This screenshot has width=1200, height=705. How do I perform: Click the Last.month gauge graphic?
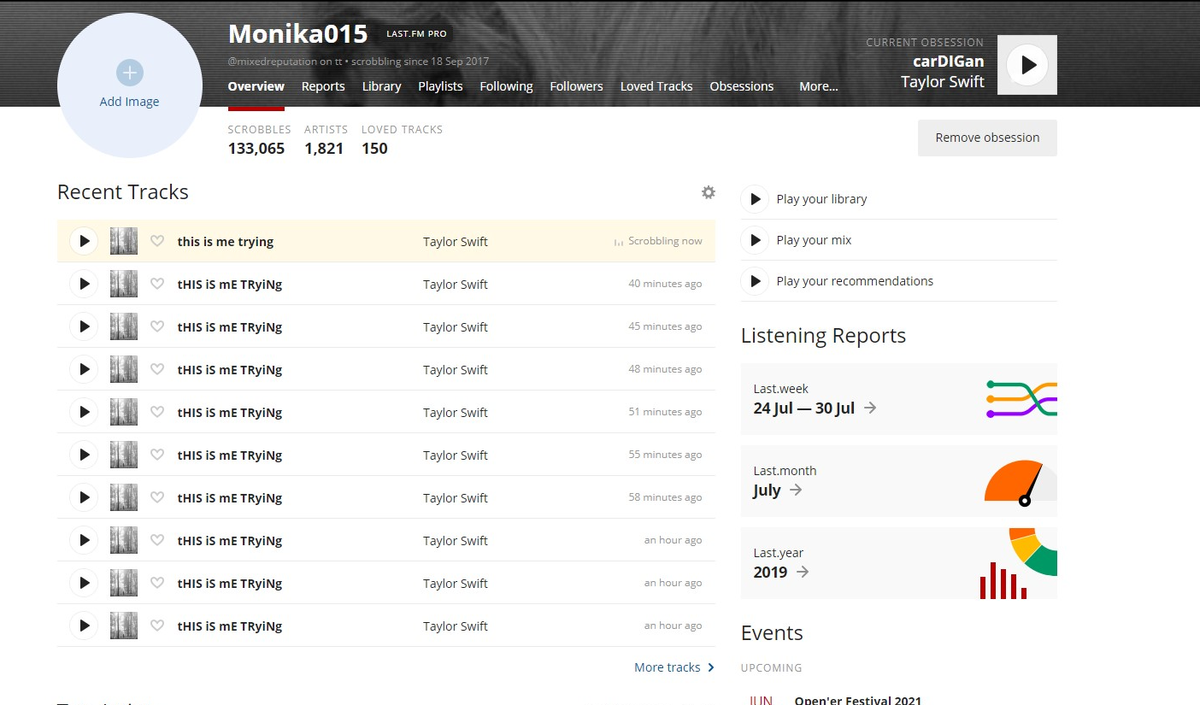click(x=1021, y=482)
